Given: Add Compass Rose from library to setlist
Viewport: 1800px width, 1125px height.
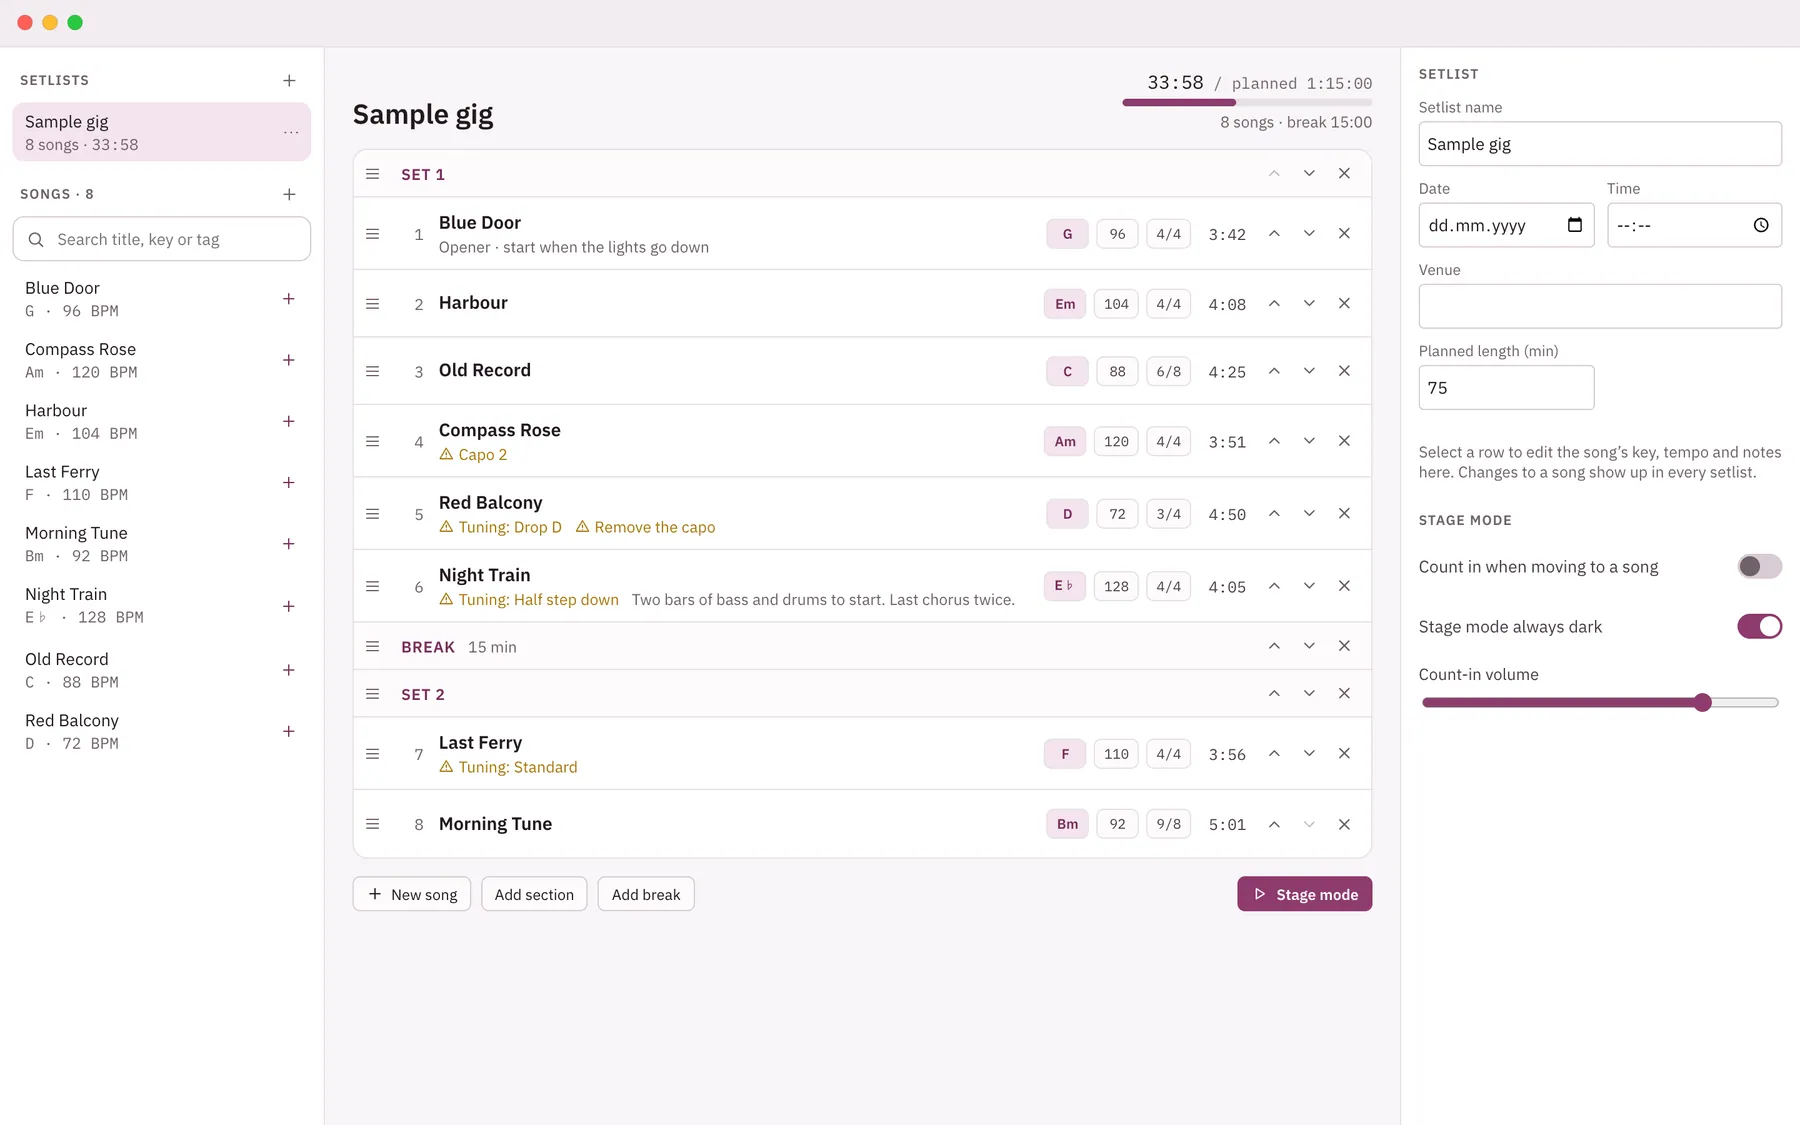Looking at the screenshot, I should tap(288, 360).
